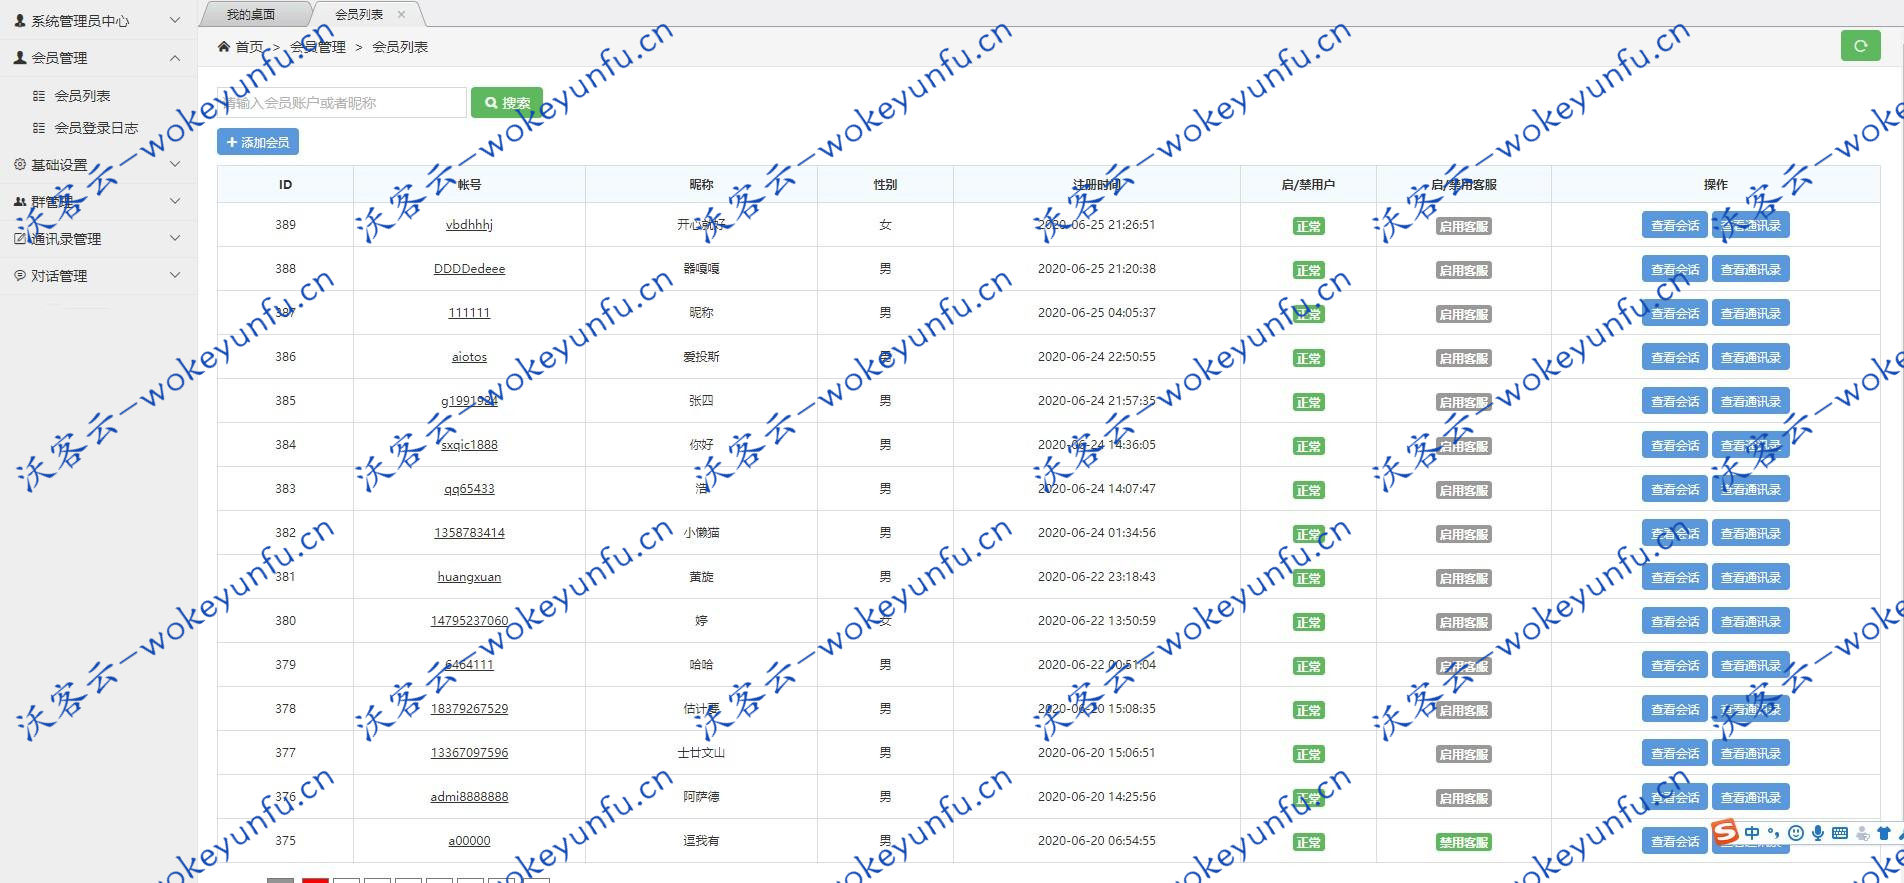Image resolution: width=1904 pixels, height=883 pixels.
Task: Click the gear icon beside 基础设置
Action: point(19,164)
